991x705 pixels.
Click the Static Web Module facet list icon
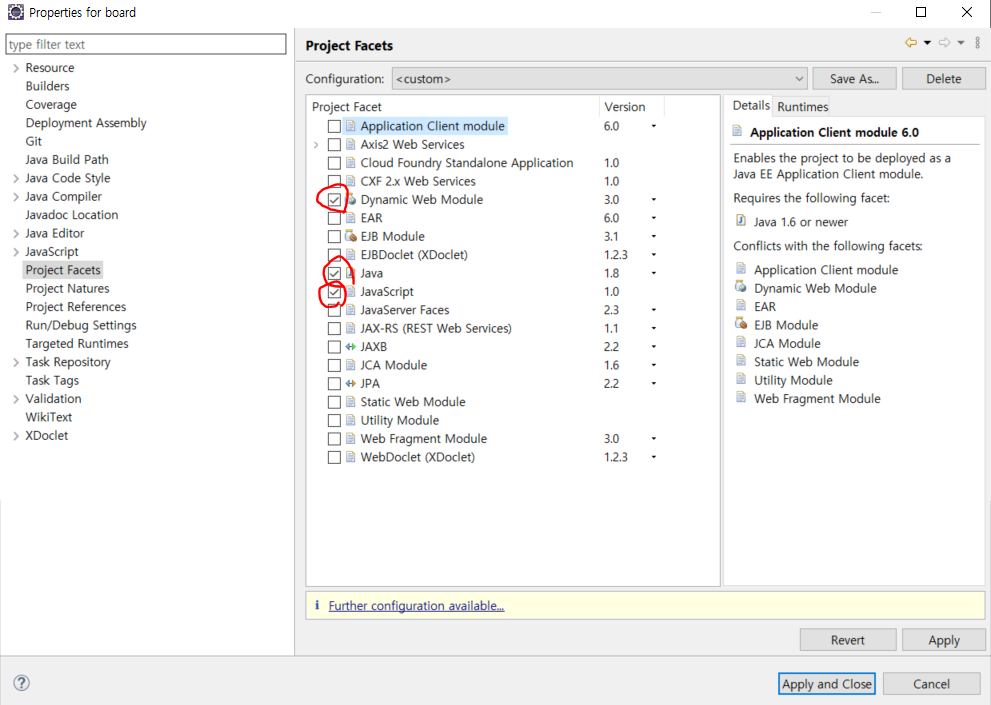coord(351,402)
